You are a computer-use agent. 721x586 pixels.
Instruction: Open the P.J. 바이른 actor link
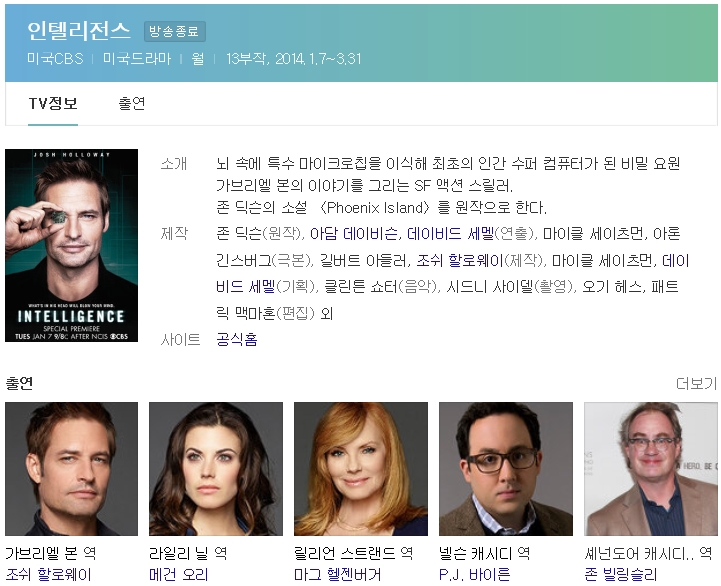point(475,575)
